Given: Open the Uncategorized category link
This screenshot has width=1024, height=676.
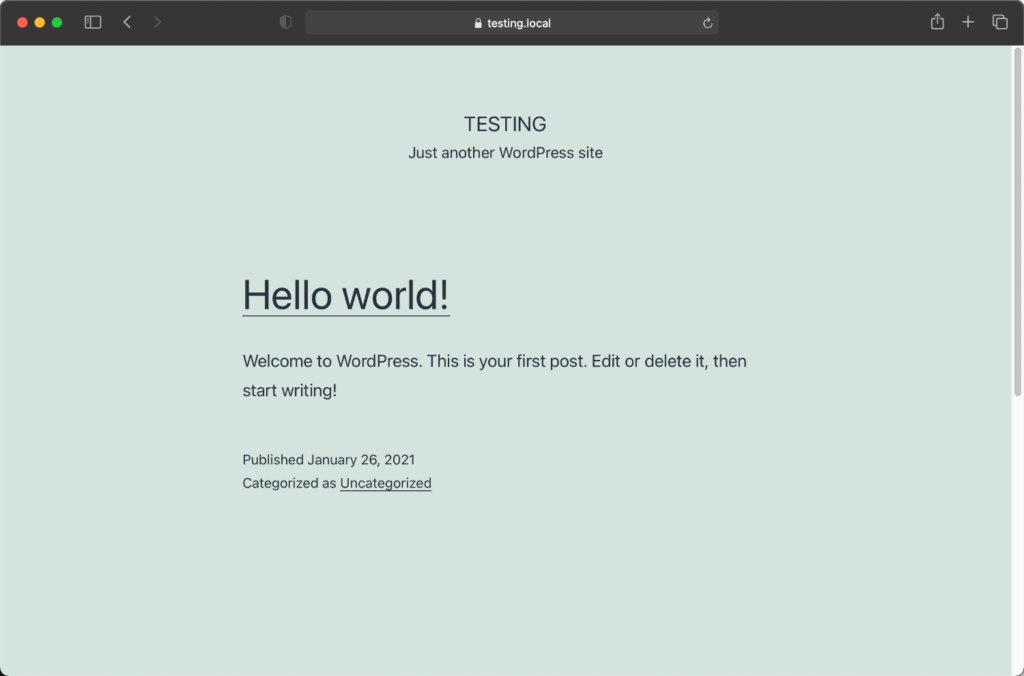Looking at the screenshot, I should [385, 483].
